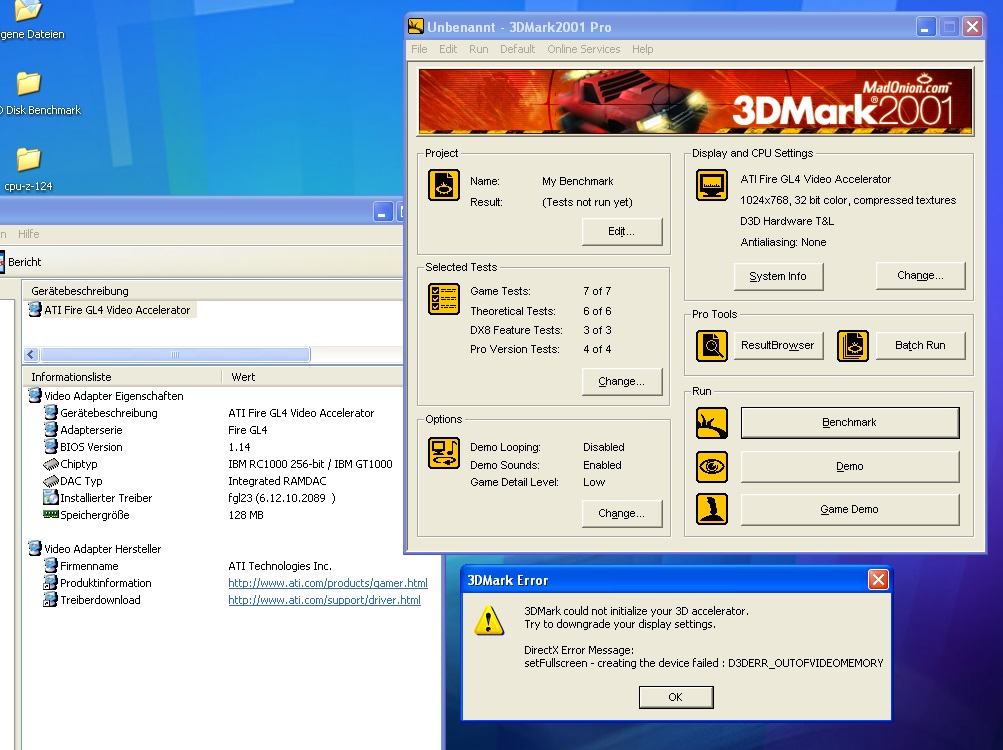Start the Benchmark

tap(849, 422)
